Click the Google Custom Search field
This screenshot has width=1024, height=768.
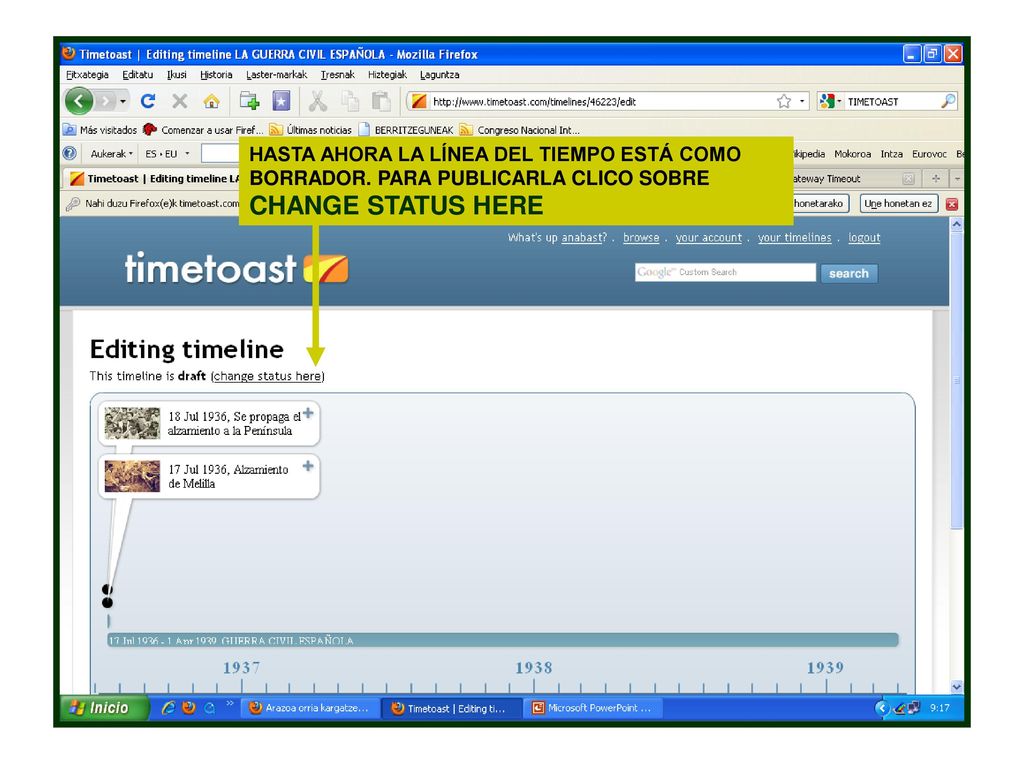point(725,272)
